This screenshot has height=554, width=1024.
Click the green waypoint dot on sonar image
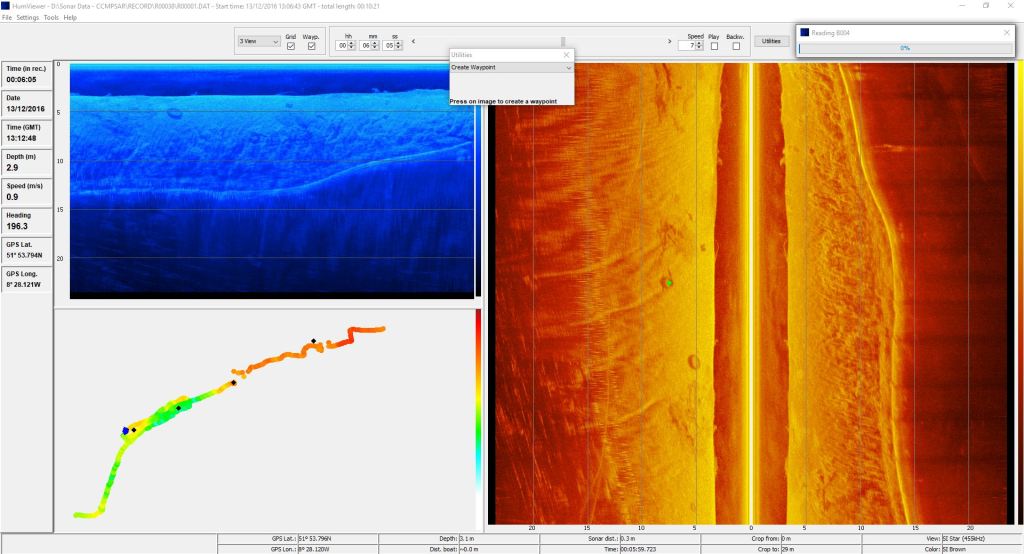click(x=669, y=283)
